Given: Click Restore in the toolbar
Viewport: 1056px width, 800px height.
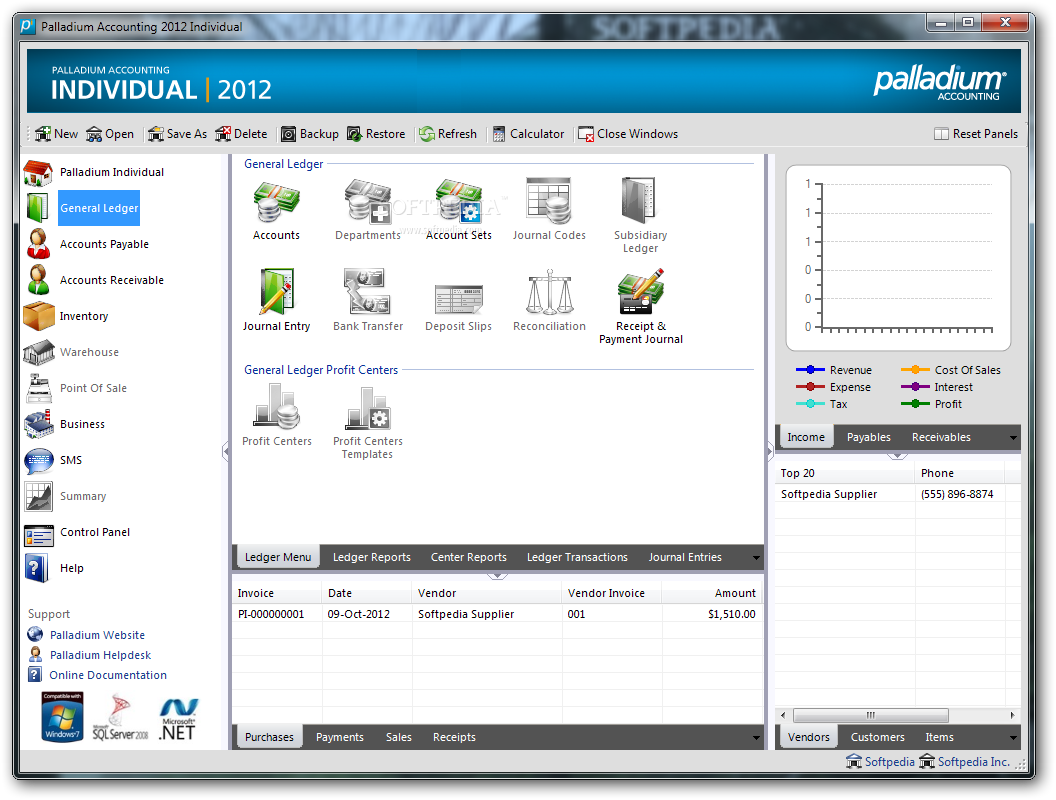Looking at the screenshot, I should pyautogui.click(x=376, y=134).
